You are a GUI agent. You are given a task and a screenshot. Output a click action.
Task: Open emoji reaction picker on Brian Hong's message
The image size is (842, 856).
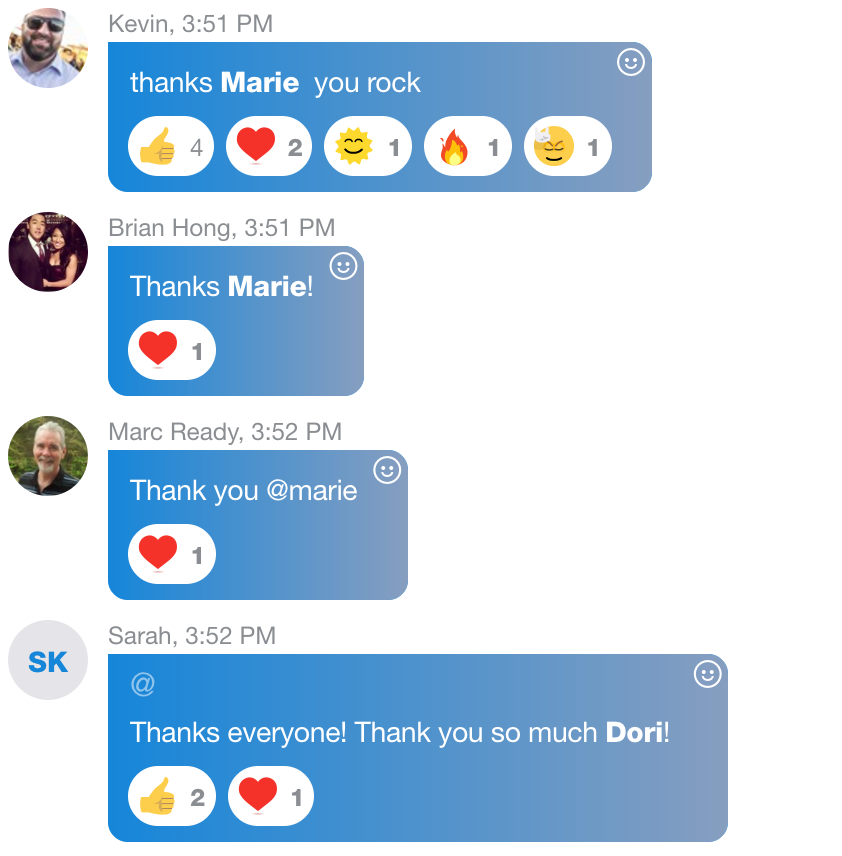[343, 266]
